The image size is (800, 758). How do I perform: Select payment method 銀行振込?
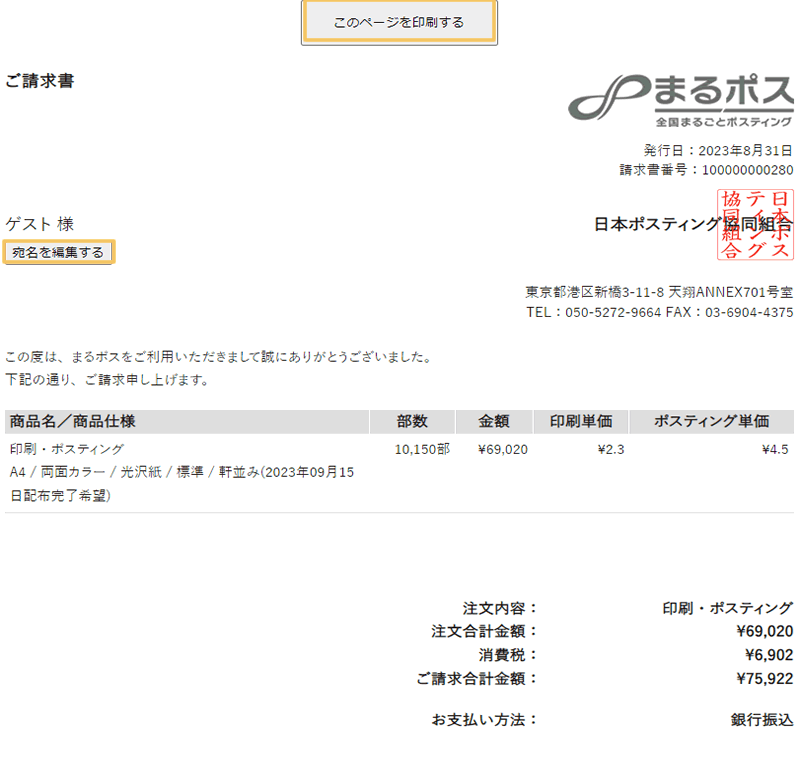(762, 720)
